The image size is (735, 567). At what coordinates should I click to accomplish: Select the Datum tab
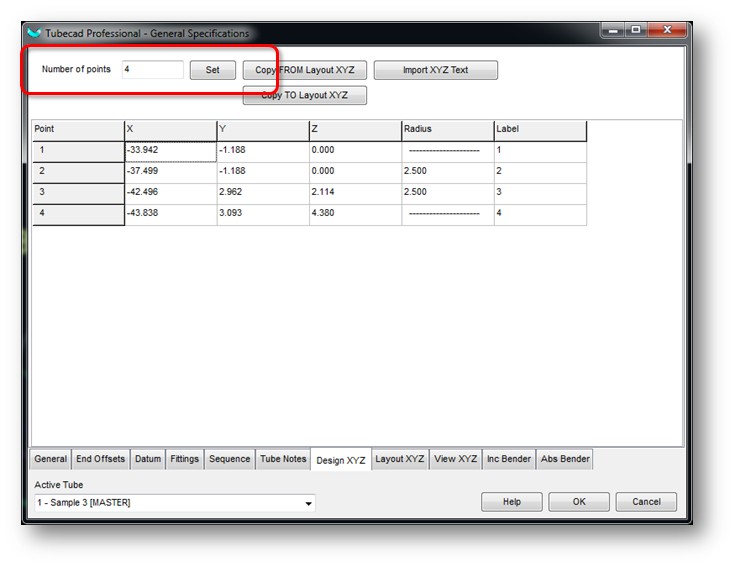tap(147, 459)
